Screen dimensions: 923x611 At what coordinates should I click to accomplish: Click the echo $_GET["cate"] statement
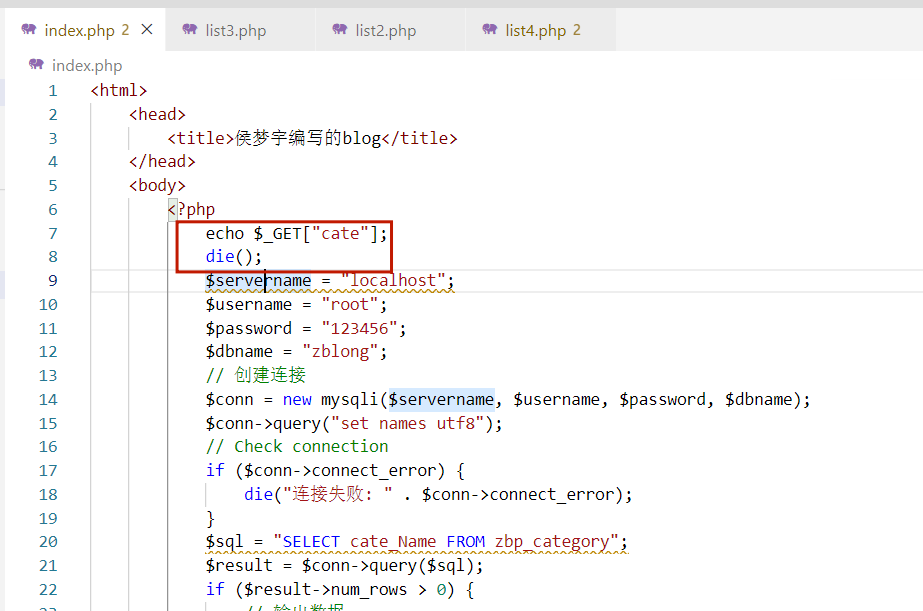pos(296,234)
